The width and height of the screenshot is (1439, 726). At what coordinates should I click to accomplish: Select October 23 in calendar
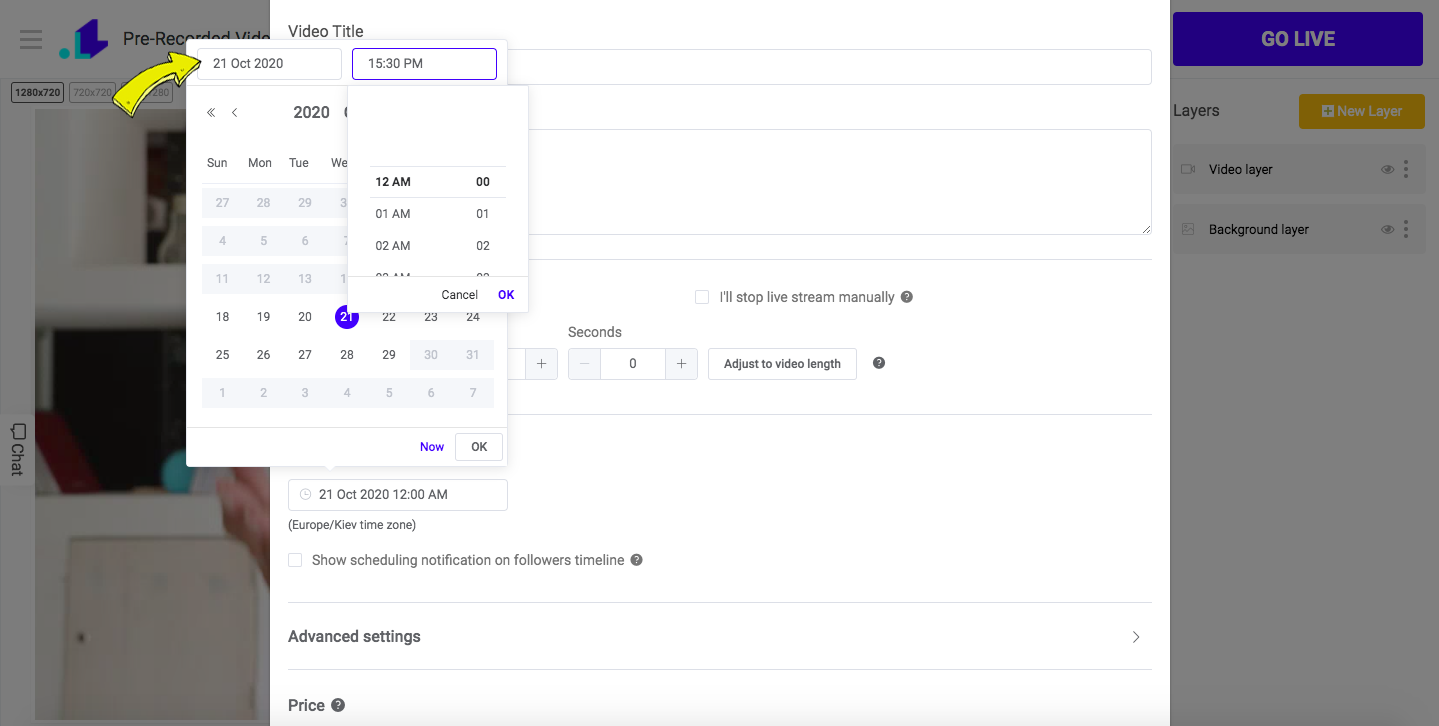click(431, 317)
